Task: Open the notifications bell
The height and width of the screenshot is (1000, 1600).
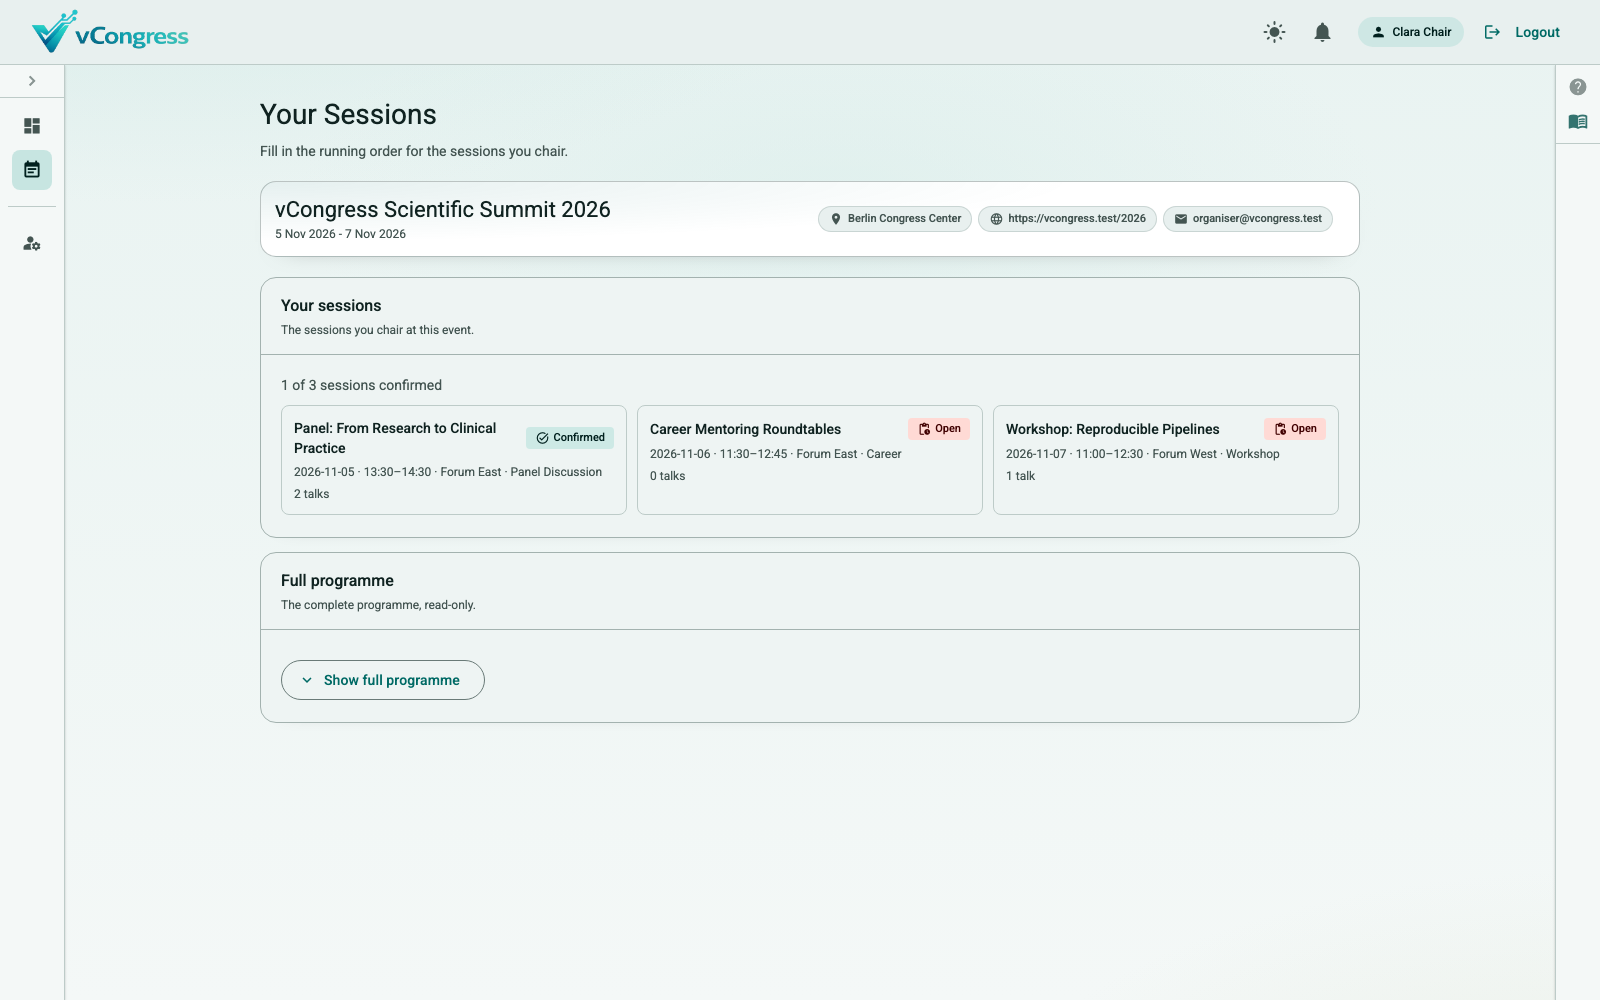Action: (1322, 32)
